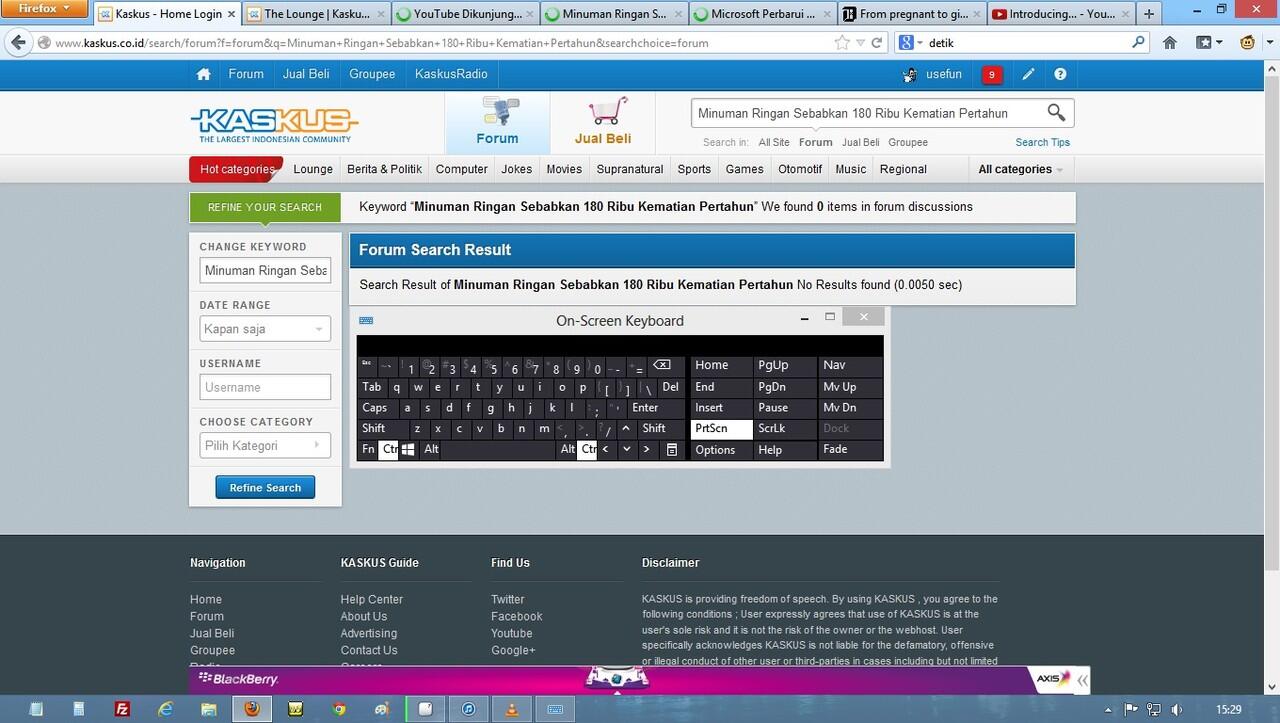Toggle the left Ctrl key on On-Screen Keyboard
This screenshot has height=723, width=1280.
[x=388, y=450]
